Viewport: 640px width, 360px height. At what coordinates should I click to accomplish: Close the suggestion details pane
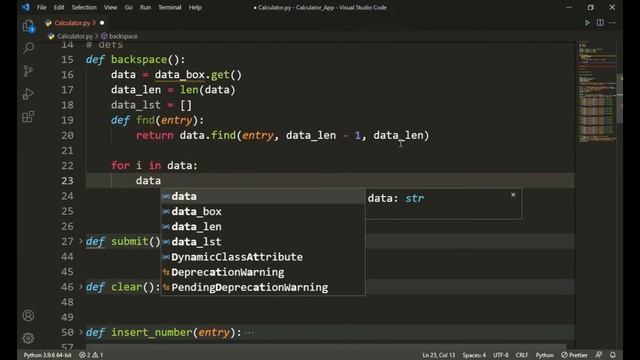513,195
